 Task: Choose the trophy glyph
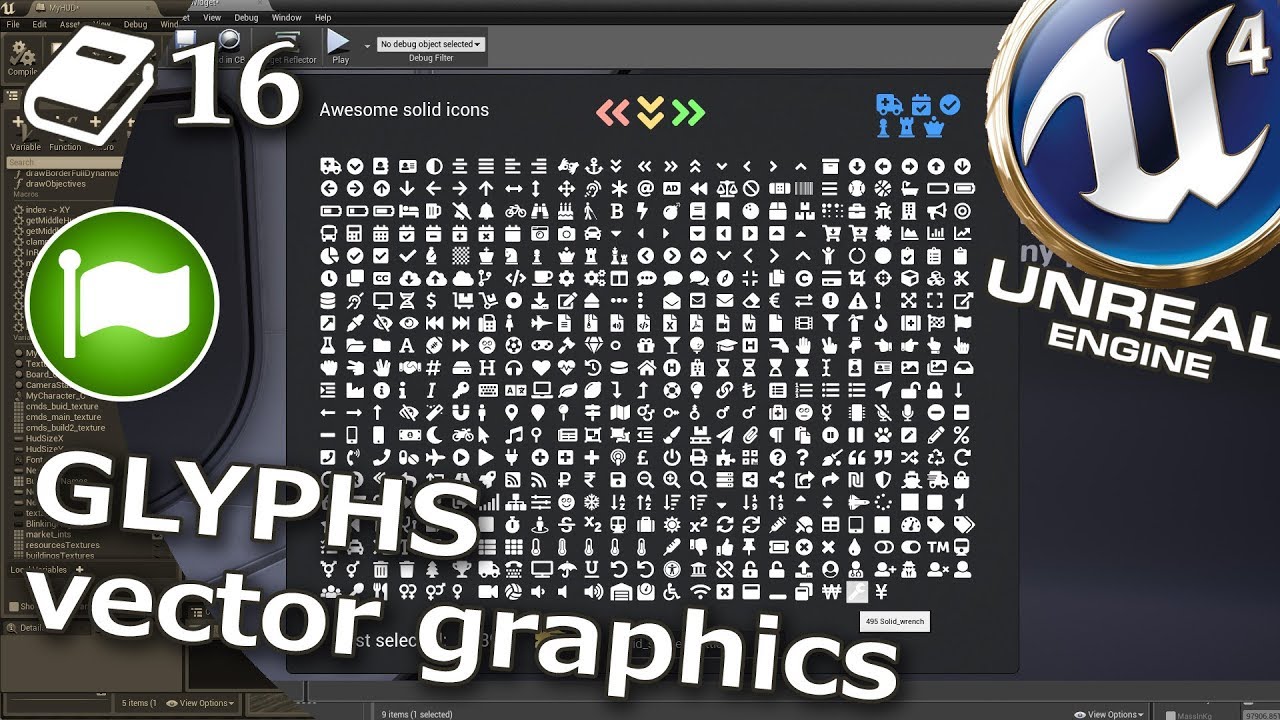462,570
